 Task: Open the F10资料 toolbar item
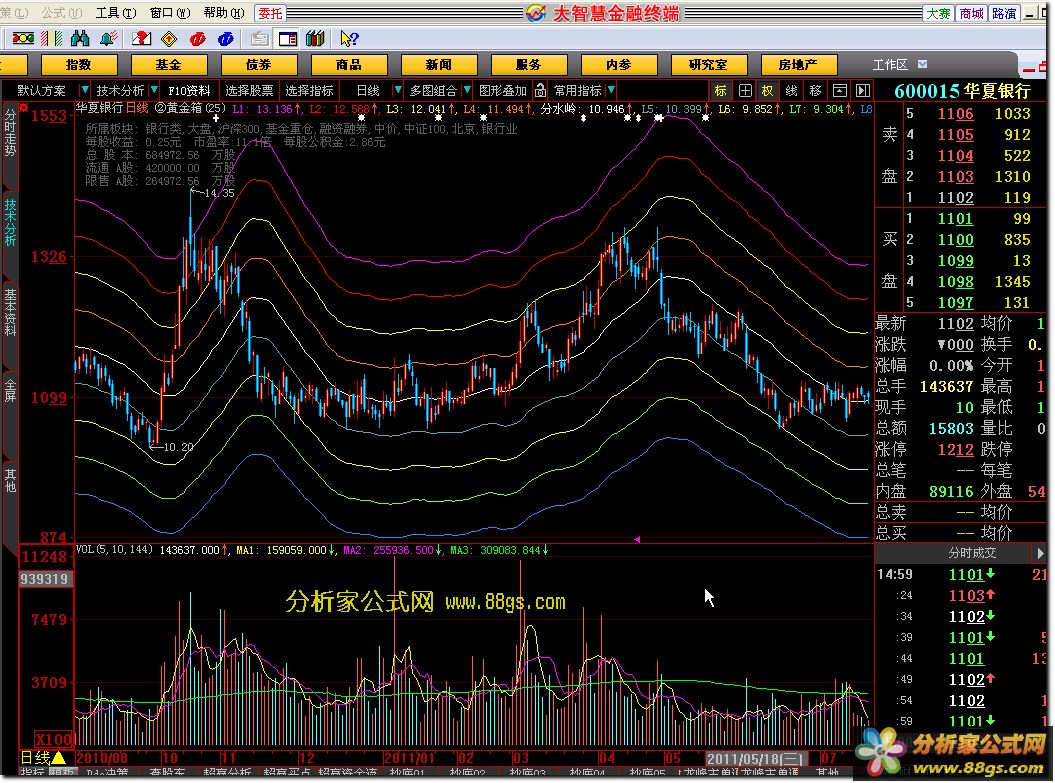tap(189, 90)
